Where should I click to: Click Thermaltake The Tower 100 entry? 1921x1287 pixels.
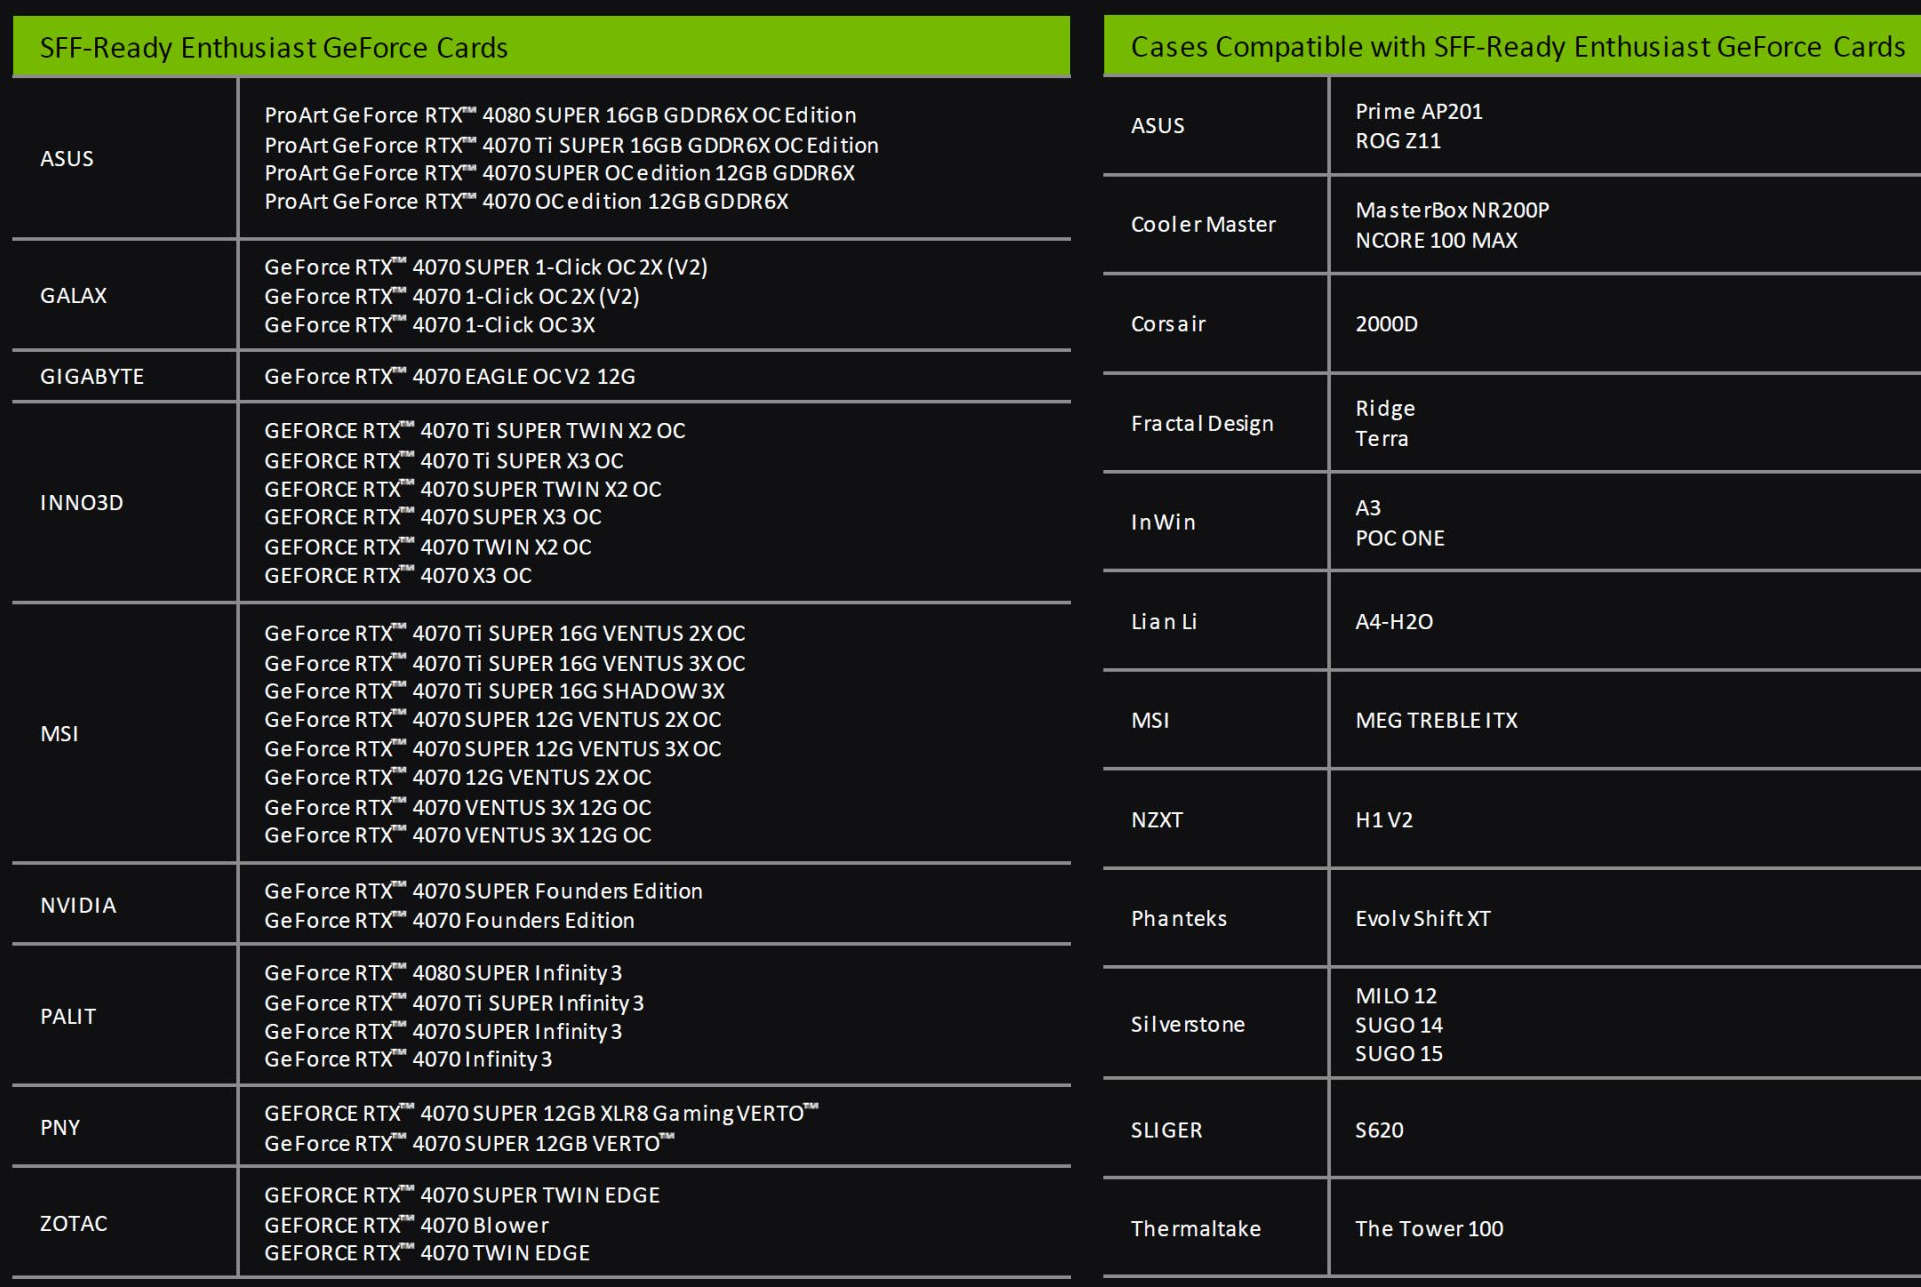1428,1229
